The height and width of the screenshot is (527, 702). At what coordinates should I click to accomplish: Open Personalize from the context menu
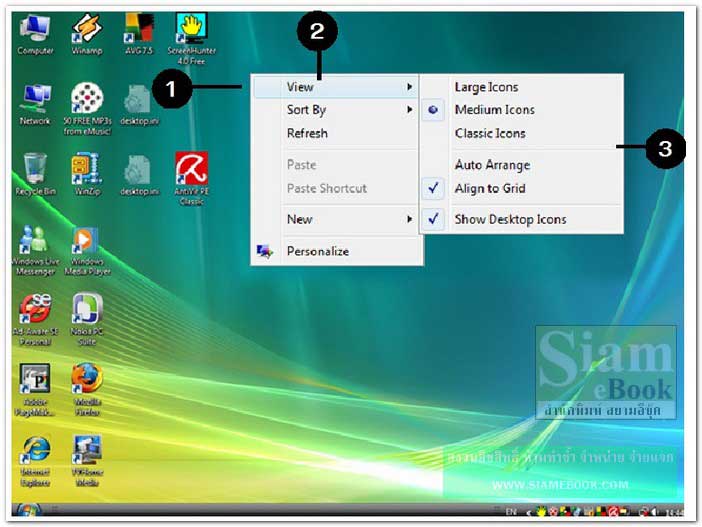[336, 251]
